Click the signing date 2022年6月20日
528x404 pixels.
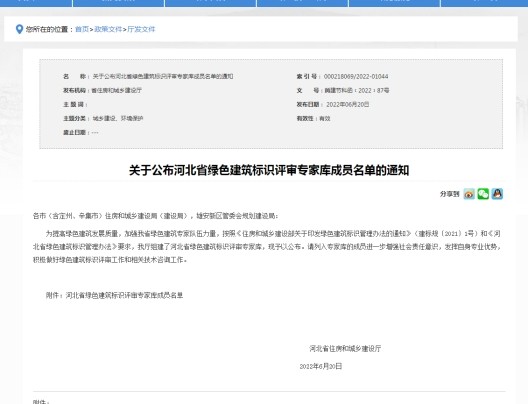(x=321, y=366)
